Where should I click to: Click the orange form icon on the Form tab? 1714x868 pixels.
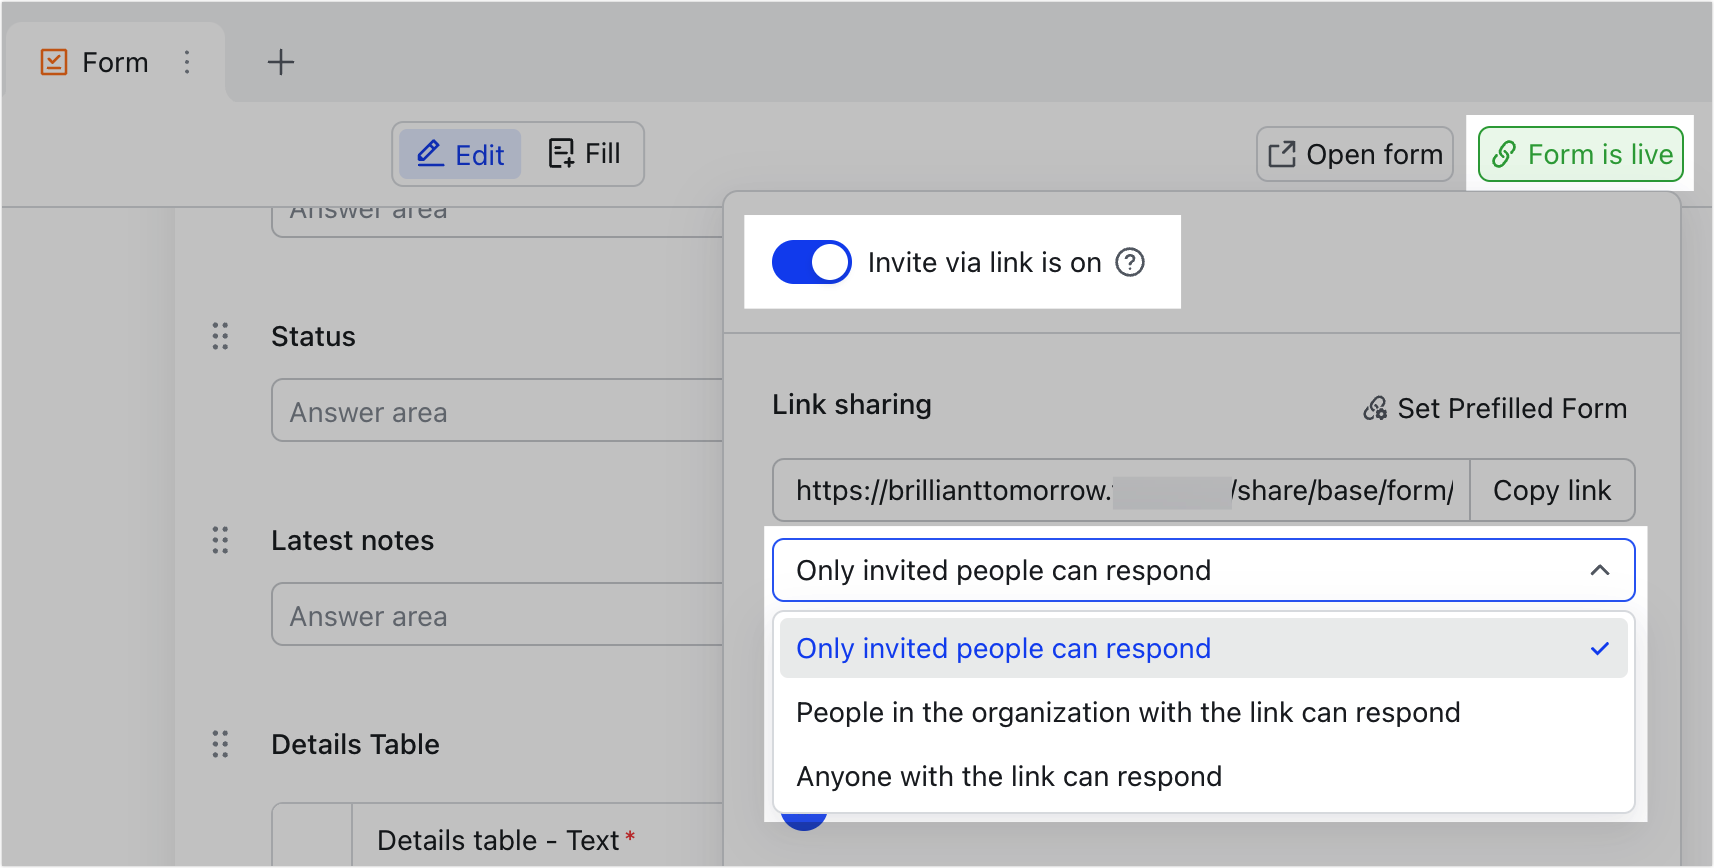(x=54, y=62)
